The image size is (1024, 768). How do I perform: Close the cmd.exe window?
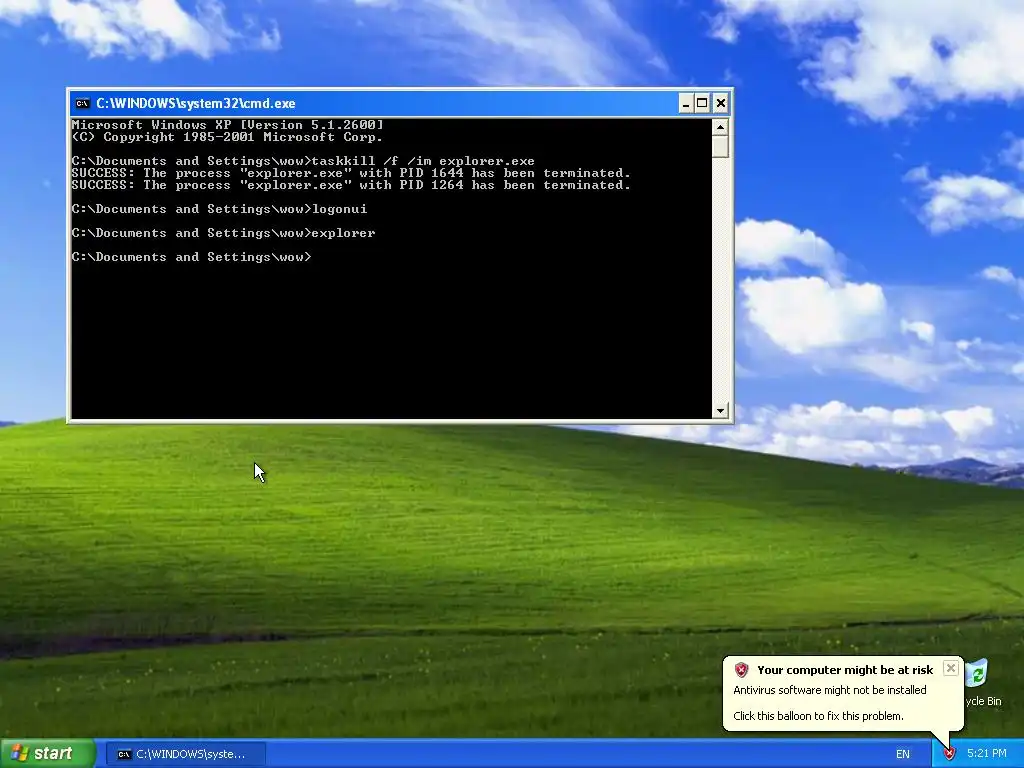point(720,103)
